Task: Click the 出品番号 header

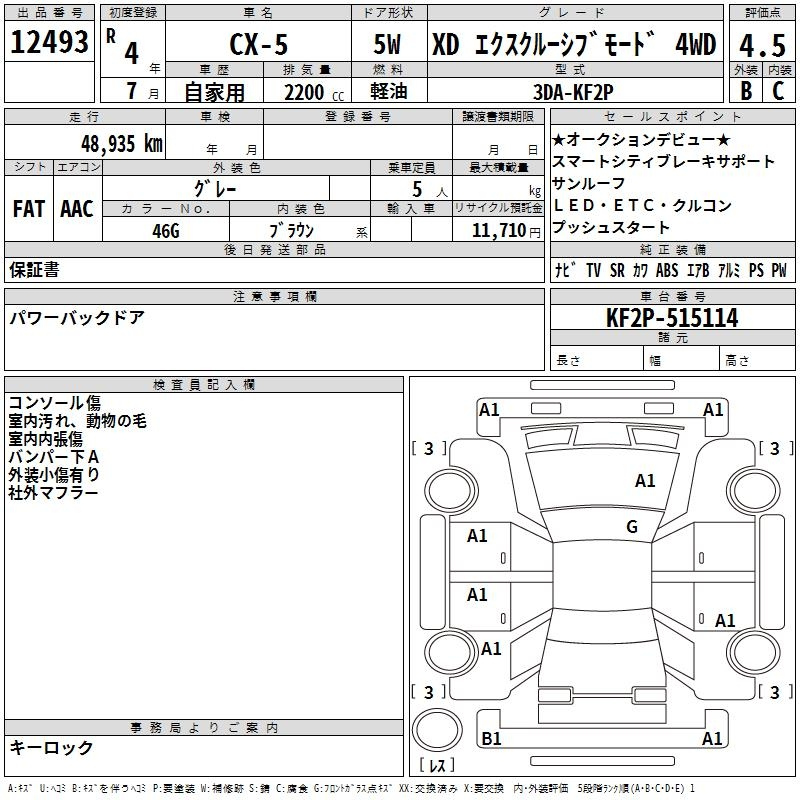Action: click(49, 13)
